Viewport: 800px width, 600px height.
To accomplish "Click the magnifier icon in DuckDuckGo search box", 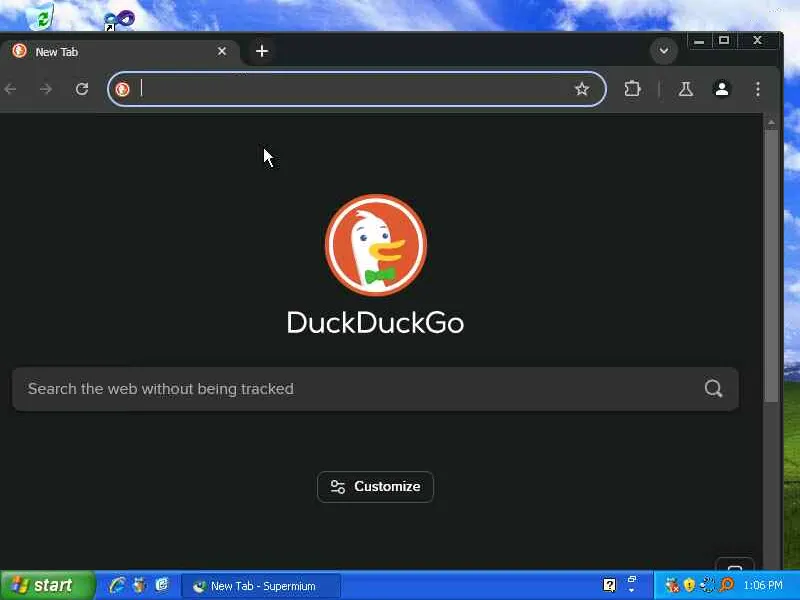I will pyautogui.click(x=713, y=389).
